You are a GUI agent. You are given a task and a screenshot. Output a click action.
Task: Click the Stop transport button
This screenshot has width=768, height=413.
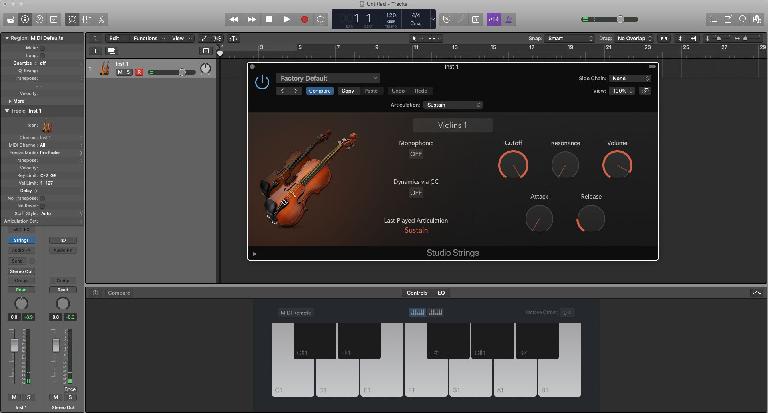click(269, 20)
